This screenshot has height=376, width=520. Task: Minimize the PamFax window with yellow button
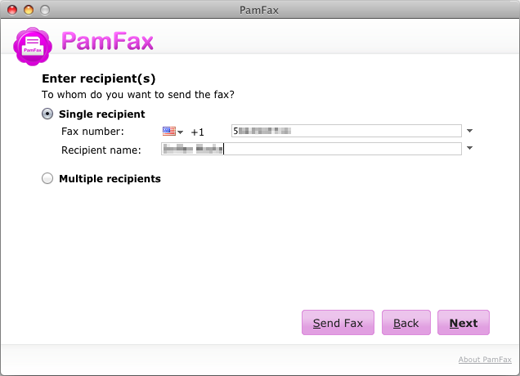[29, 10]
